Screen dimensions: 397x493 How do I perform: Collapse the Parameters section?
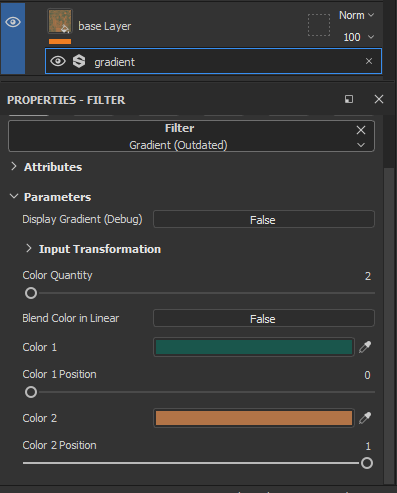tap(14, 196)
